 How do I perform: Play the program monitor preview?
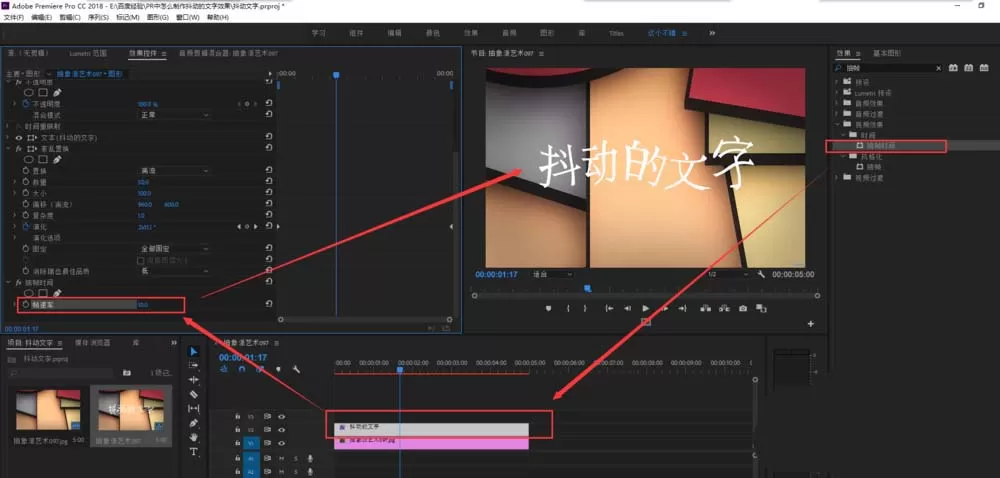[x=646, y=308]
